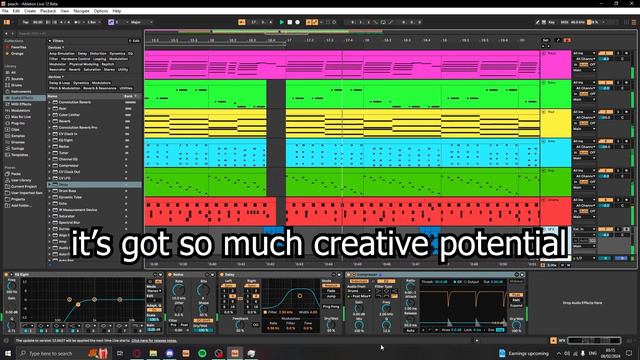Open the Samples category

(x=18, y=136)
